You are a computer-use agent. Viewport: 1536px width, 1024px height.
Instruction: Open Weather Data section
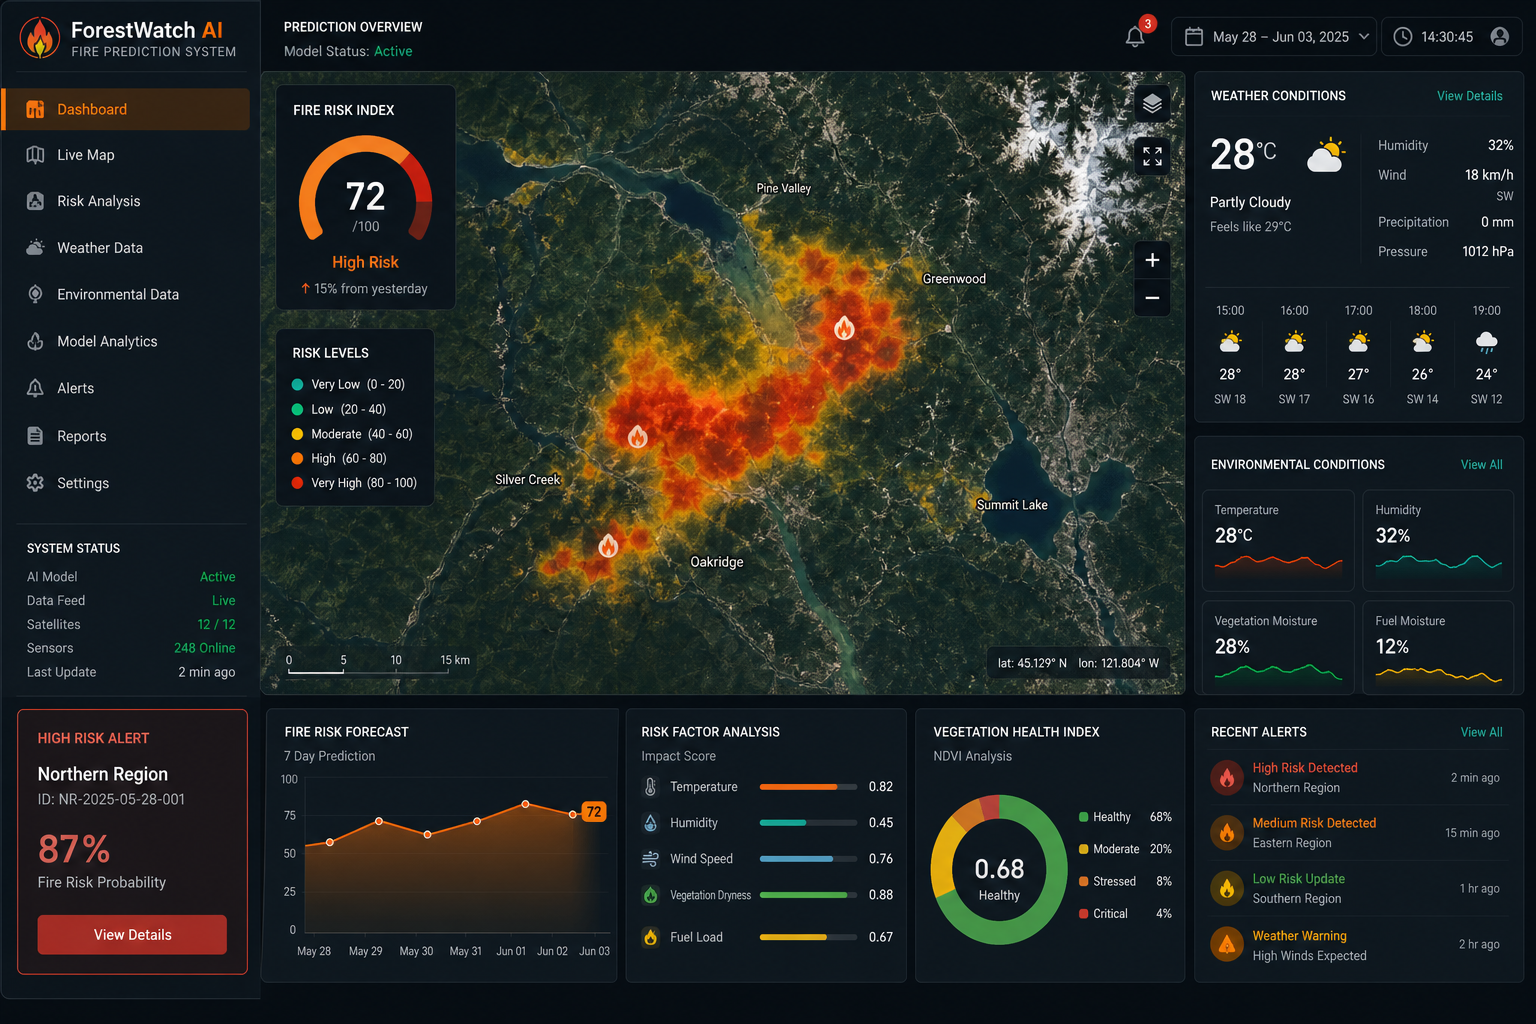coord(126,248)
